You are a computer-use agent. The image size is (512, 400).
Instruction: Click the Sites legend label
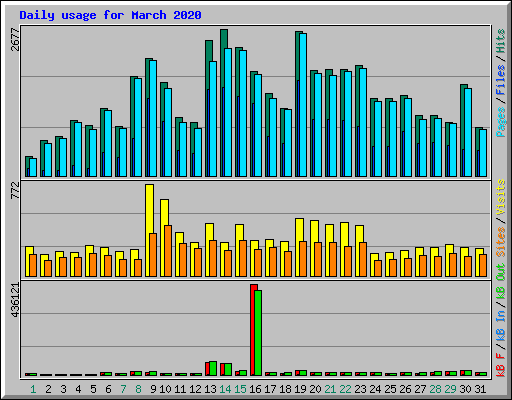click(x=500, y=242)
